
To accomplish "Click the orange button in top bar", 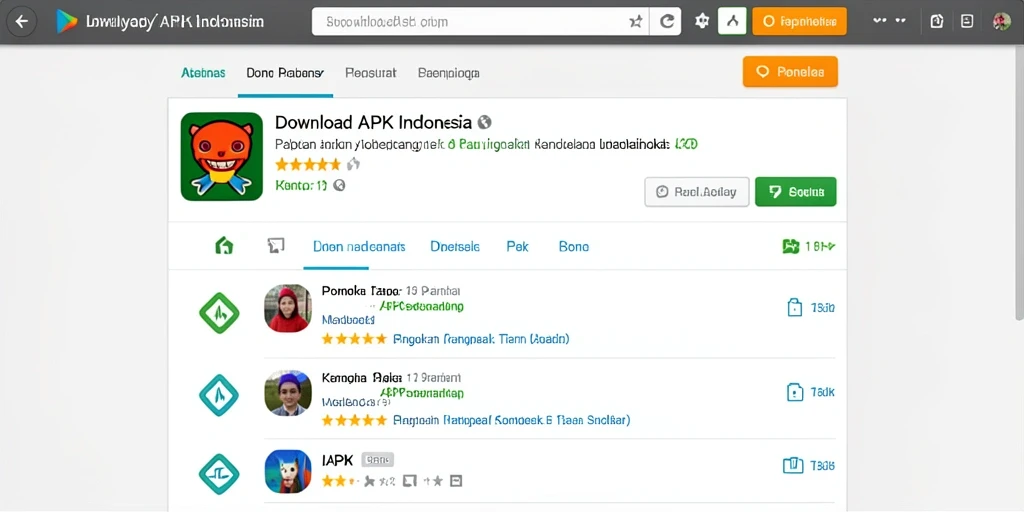I will (x=799, y=22).
